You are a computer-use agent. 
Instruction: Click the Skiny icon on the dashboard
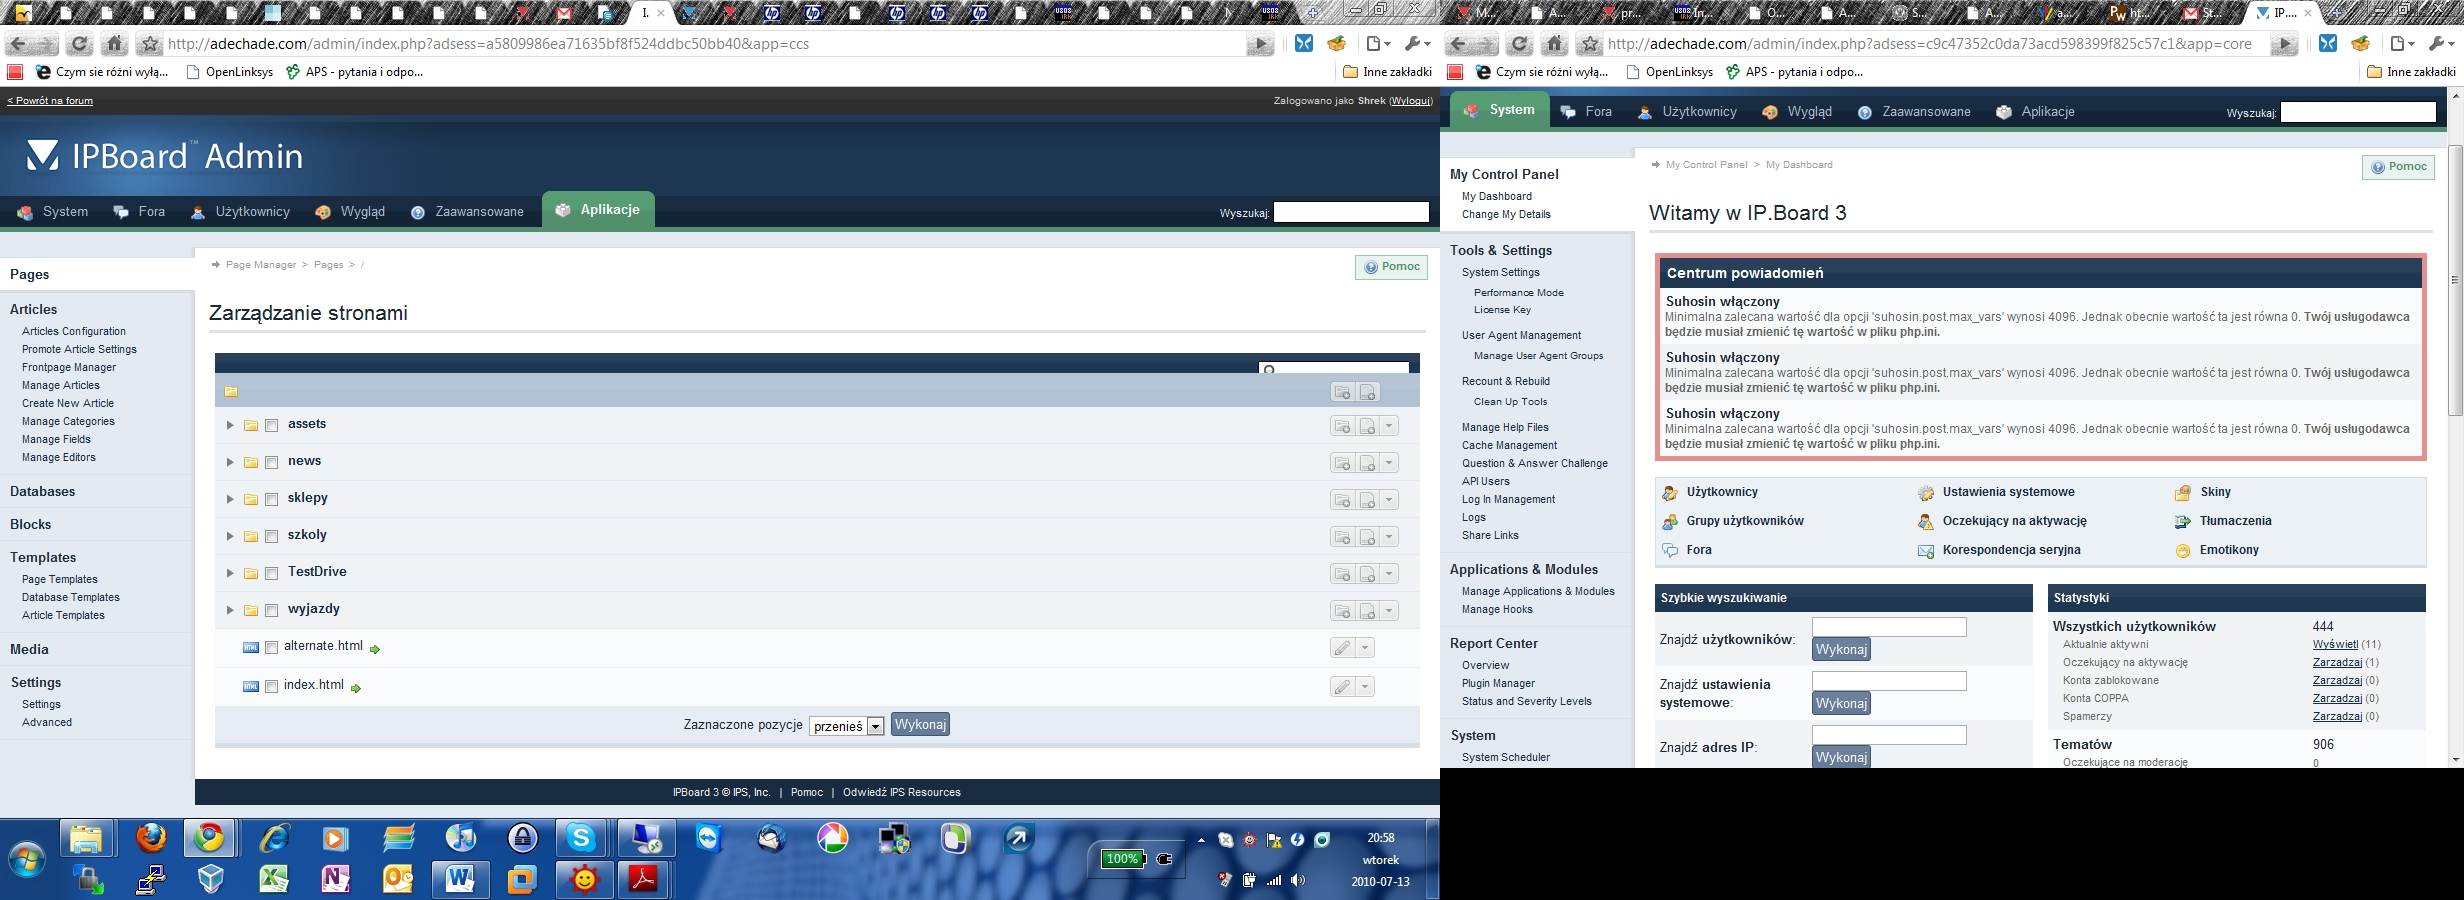pos(2183,492)
